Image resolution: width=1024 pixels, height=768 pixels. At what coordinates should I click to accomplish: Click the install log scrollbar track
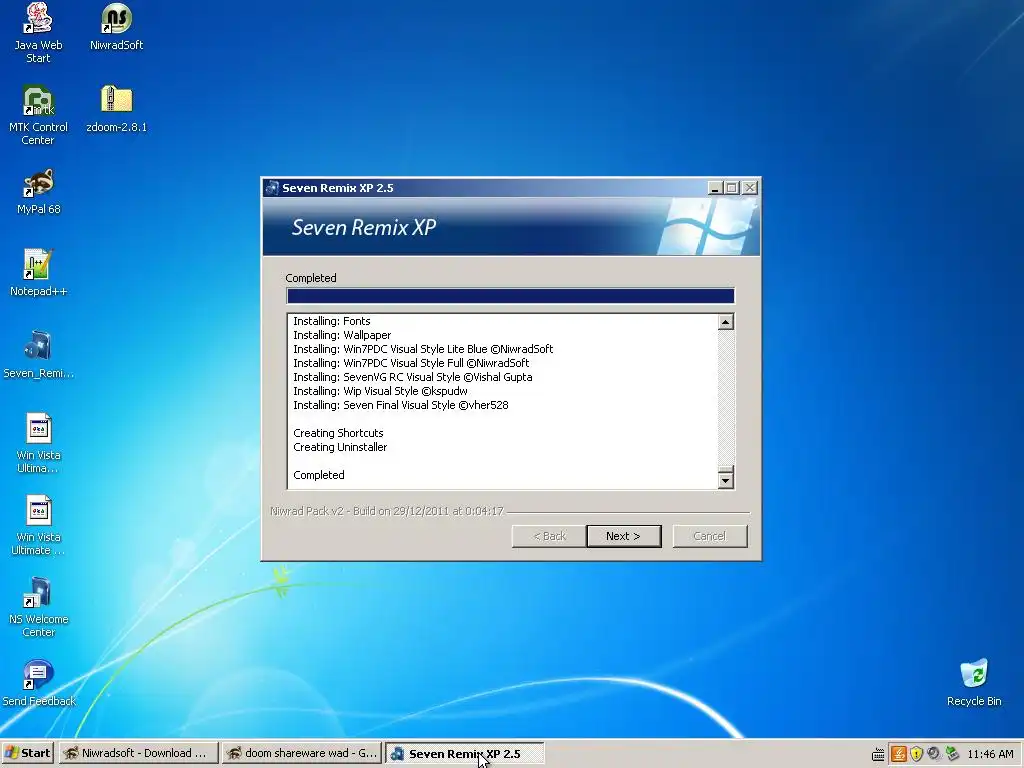pos(726,397)
